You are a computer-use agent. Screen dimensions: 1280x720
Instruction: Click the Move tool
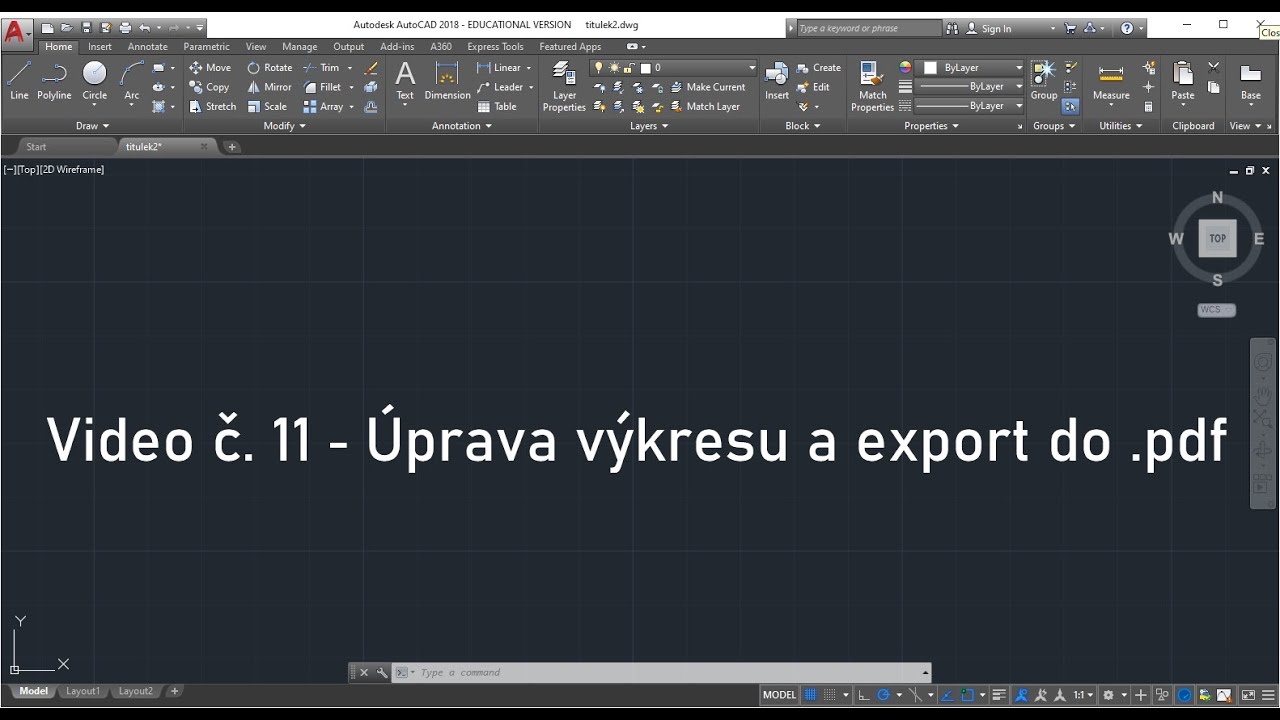[210, 68]
